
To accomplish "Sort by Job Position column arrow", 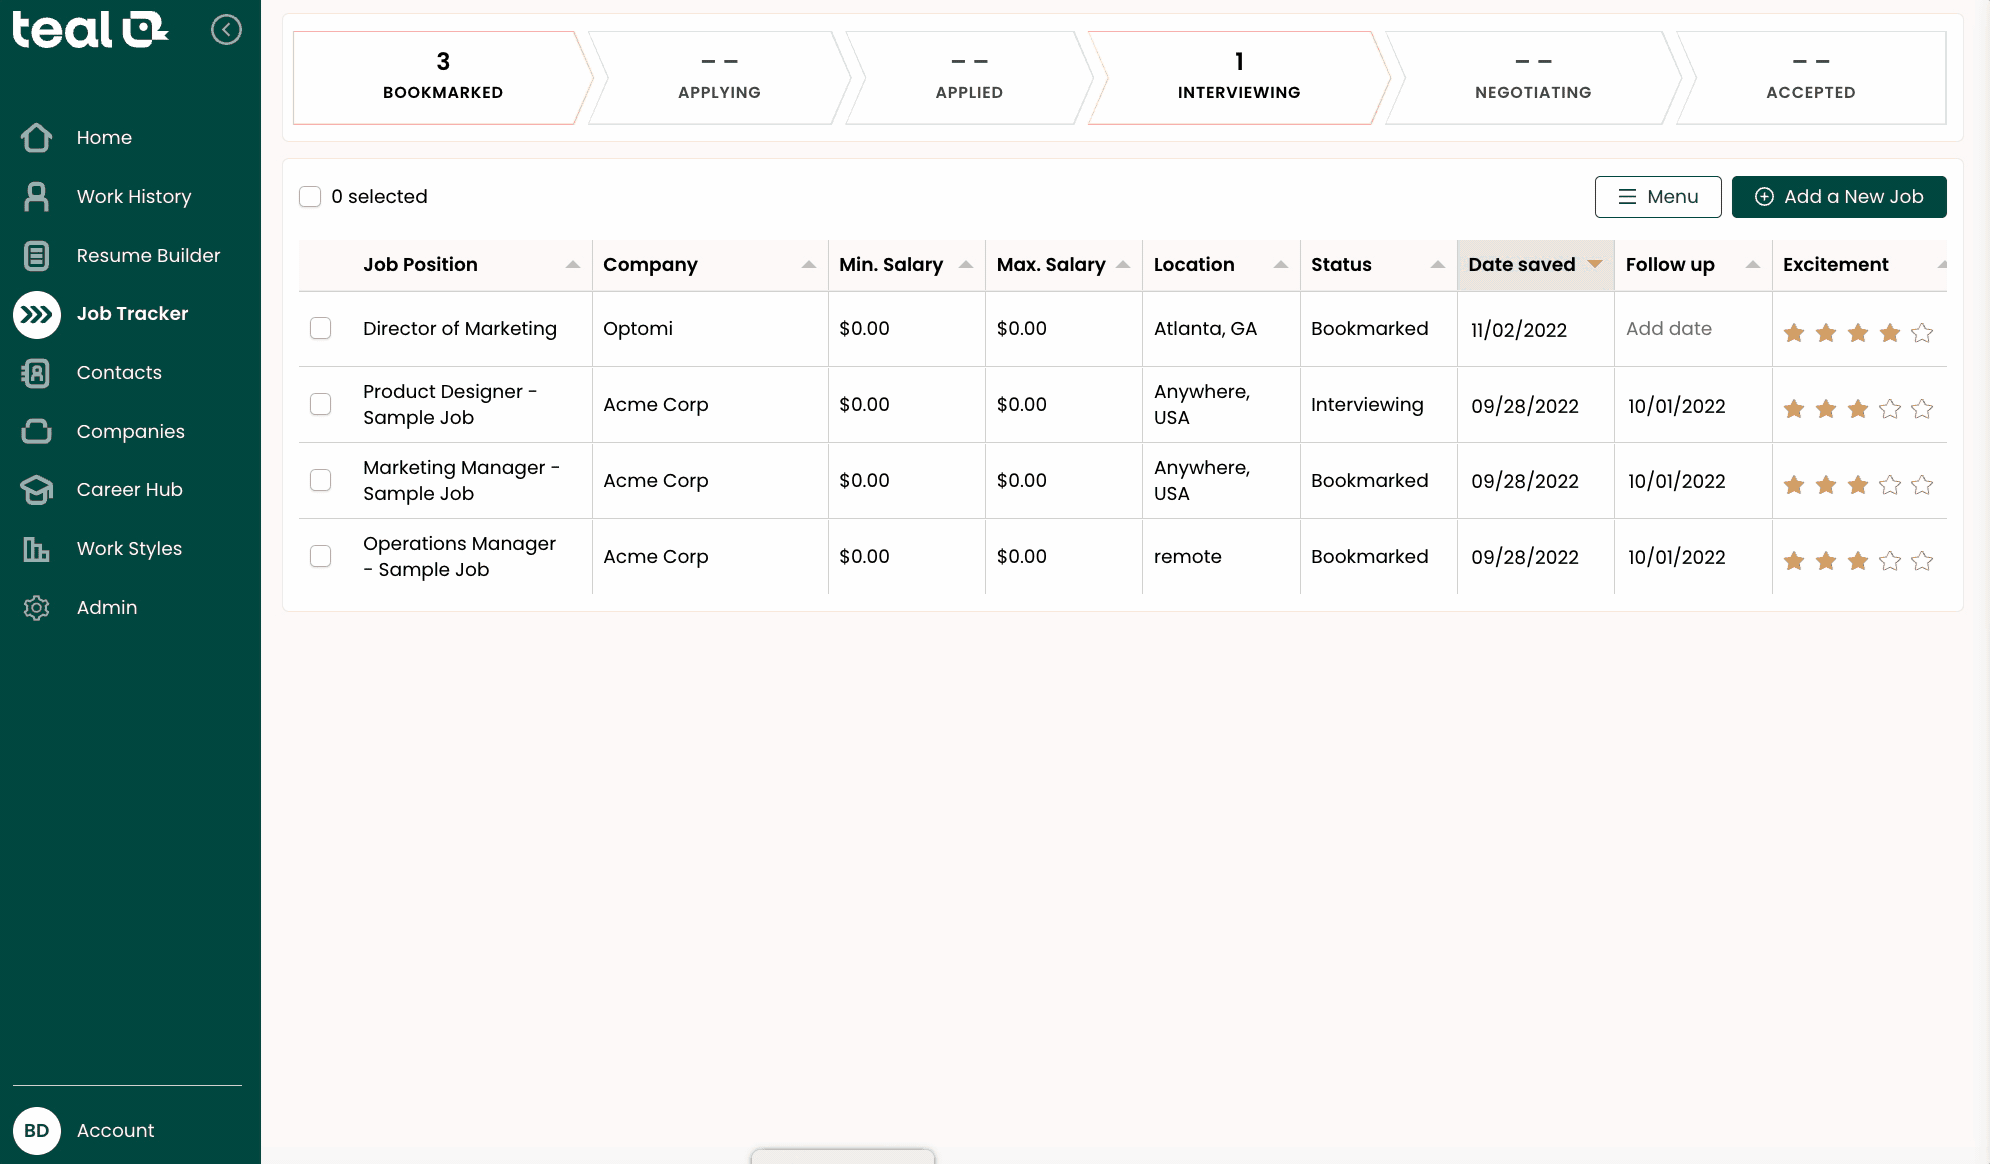I will point(573,265).
